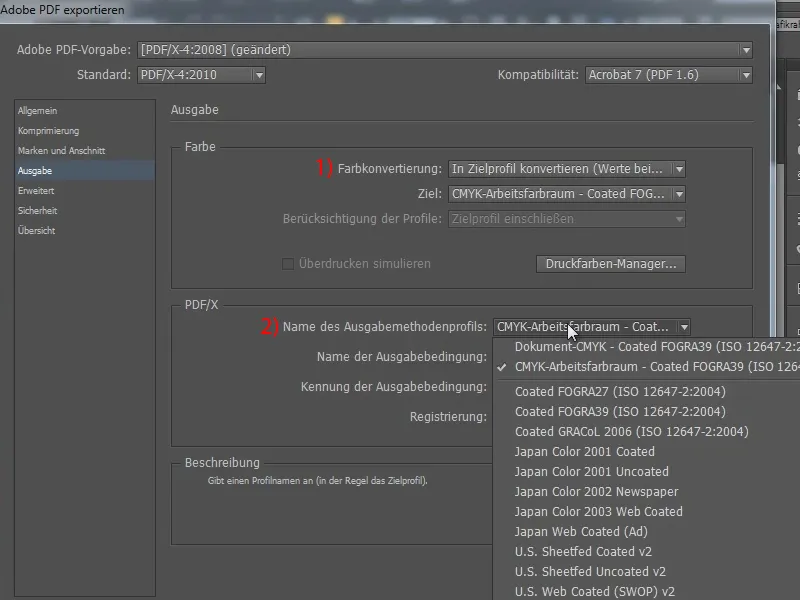
Task: Select Japan Web Coated (Ad)
Action: pyautogui.click(x=646, y=532)
